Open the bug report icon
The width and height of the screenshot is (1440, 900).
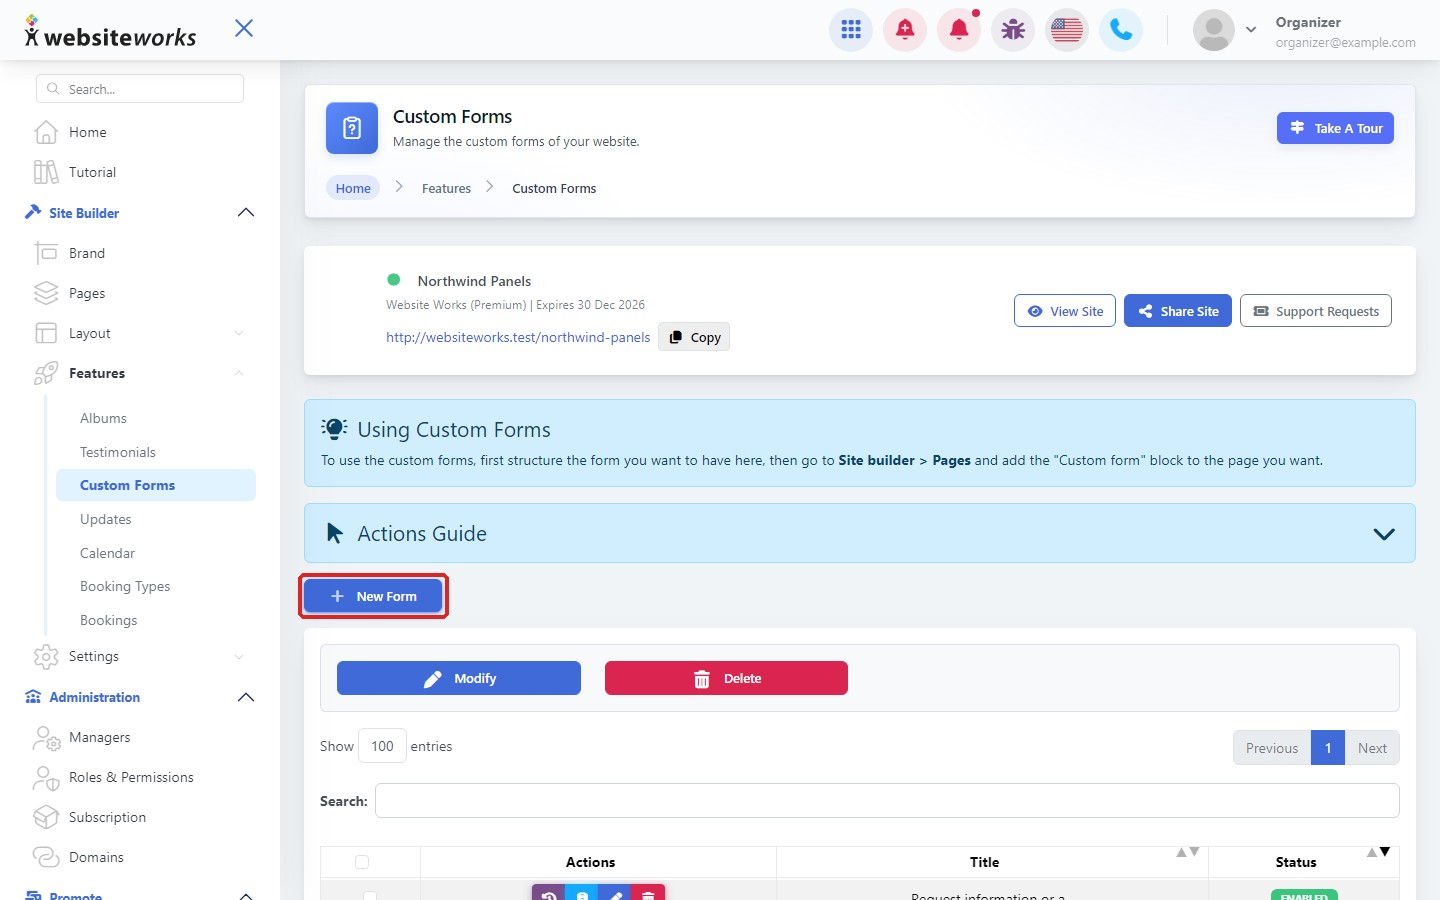point(1013,30)
